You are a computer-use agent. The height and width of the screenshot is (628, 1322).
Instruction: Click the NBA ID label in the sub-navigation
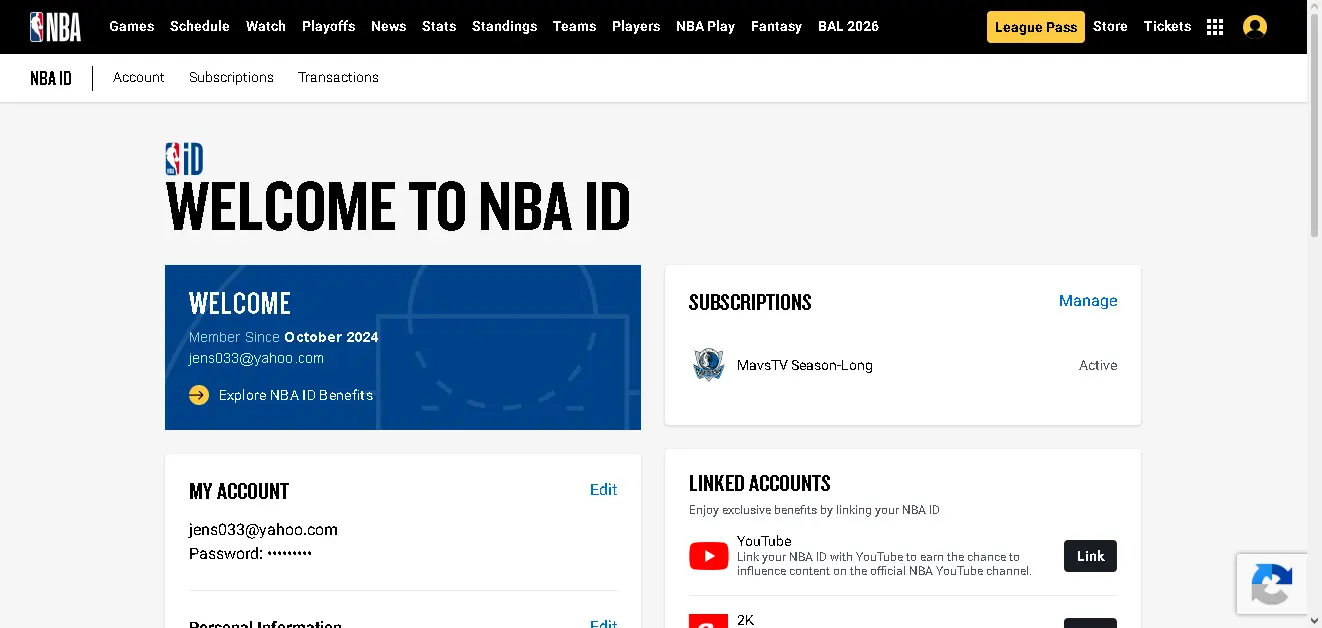pos(51,78)
